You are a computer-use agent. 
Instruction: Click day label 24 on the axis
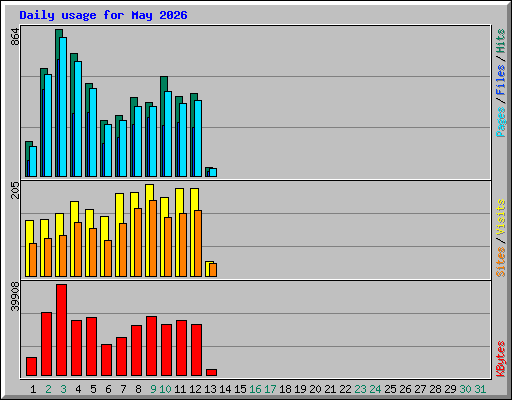(x=375, y=389)
